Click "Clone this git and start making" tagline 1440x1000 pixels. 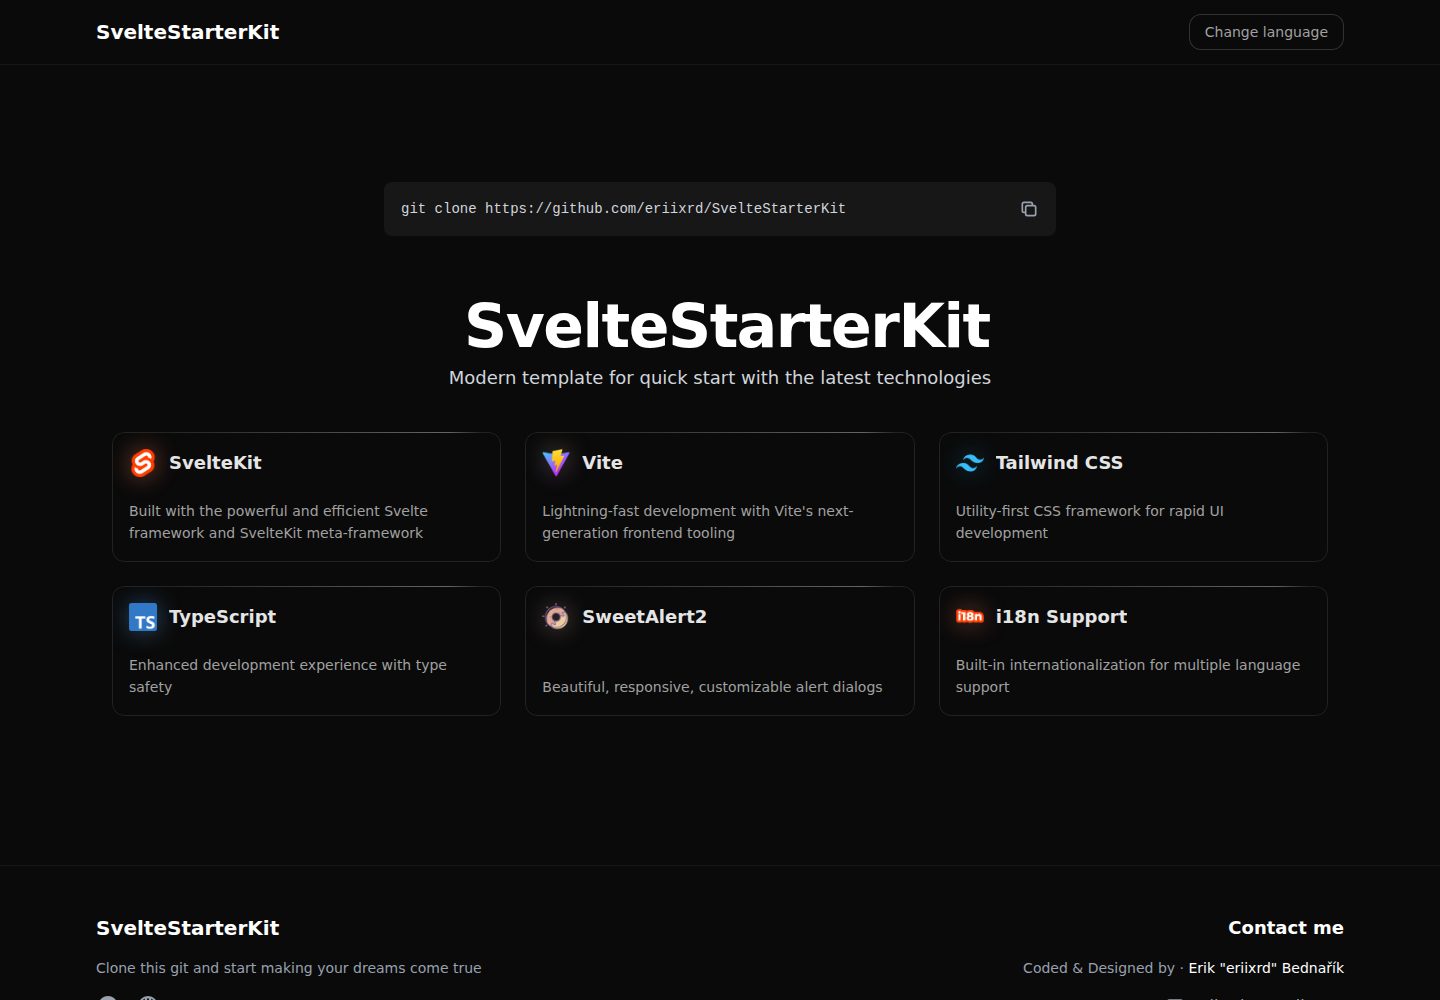(289, 968)
